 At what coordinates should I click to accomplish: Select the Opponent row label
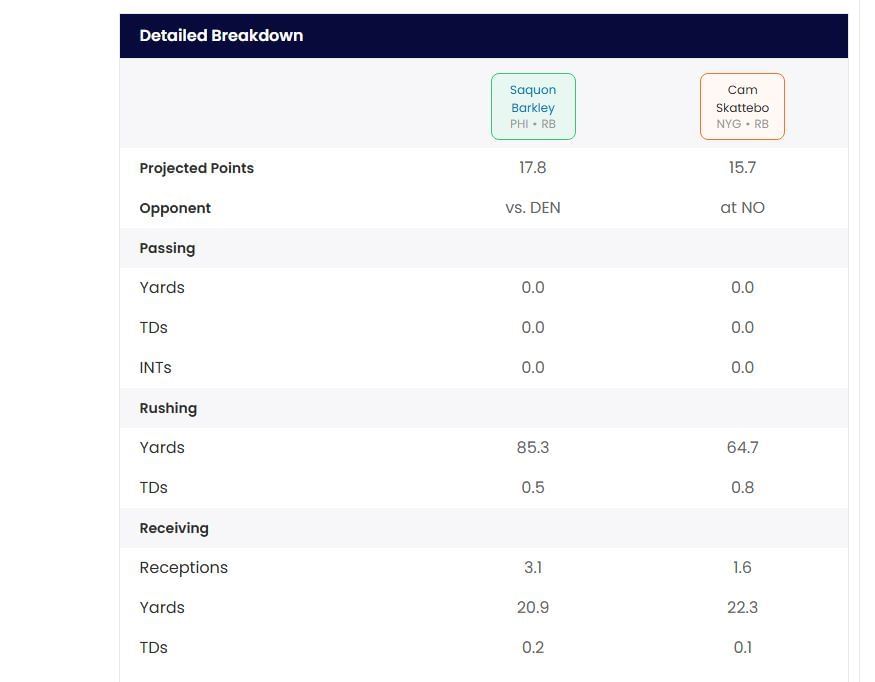[175, 208]
